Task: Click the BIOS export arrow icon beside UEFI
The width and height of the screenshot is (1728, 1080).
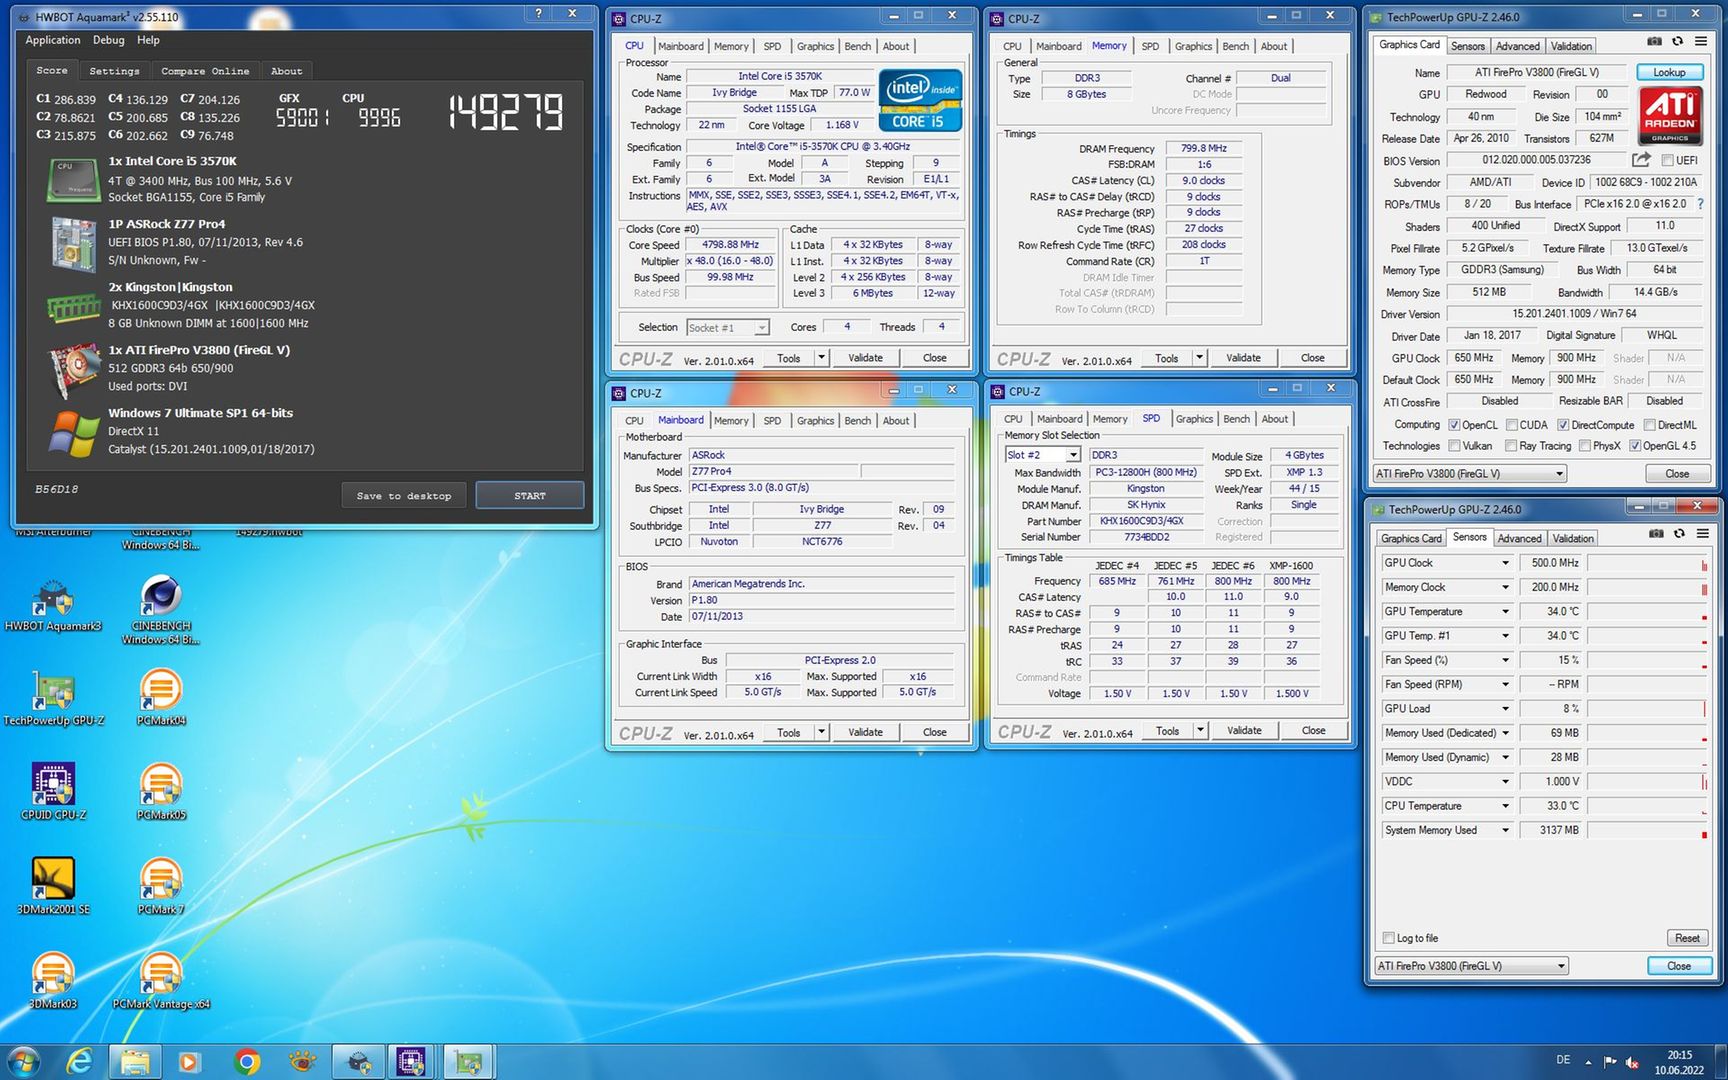Action: coord(1641,160)
